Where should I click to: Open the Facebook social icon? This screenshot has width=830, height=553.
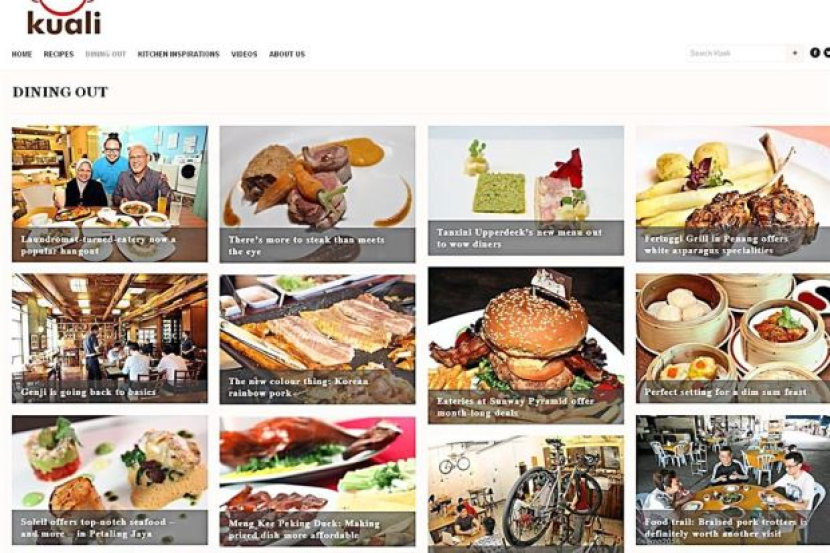tap(815, 53)
